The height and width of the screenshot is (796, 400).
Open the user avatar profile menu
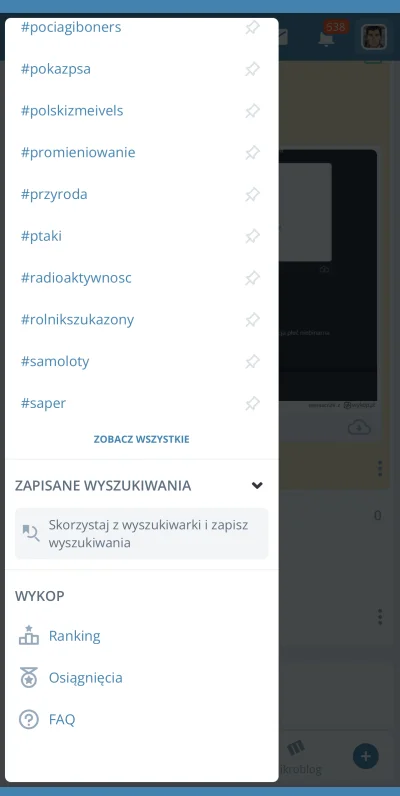tap(374, 37)
